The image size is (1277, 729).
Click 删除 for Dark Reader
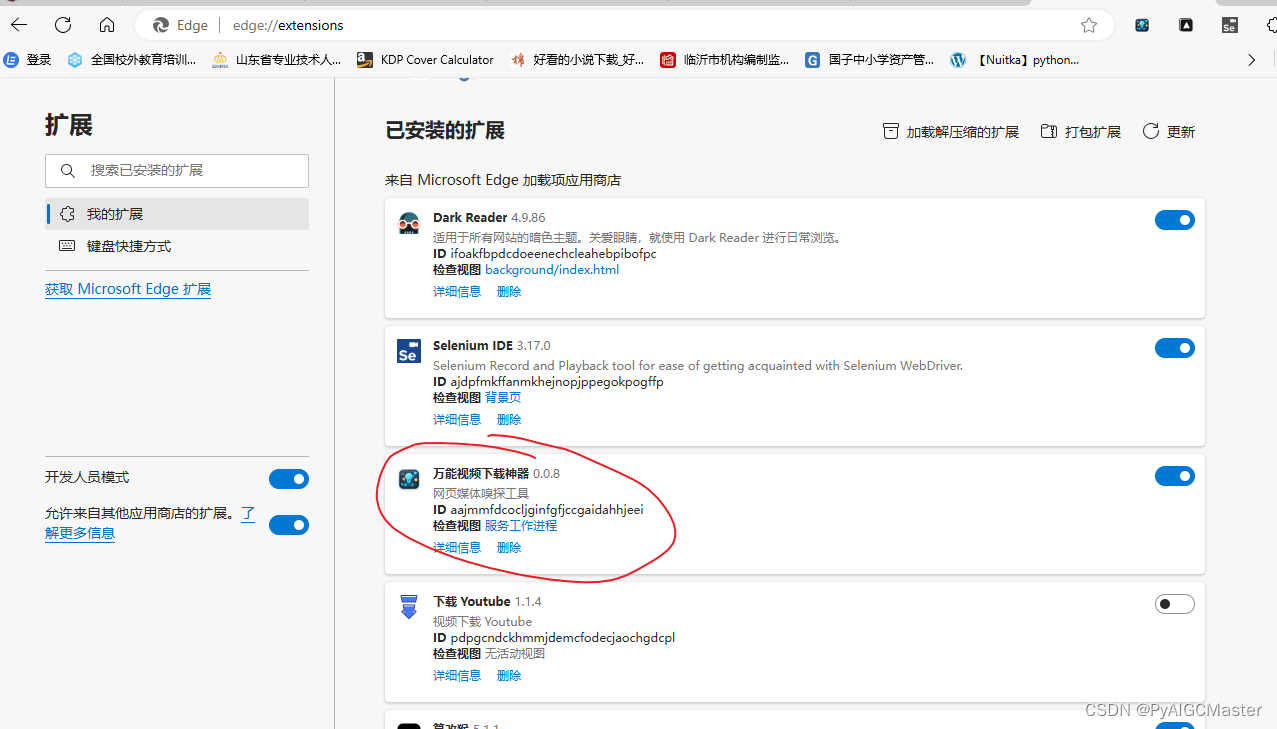coord(509,292)
